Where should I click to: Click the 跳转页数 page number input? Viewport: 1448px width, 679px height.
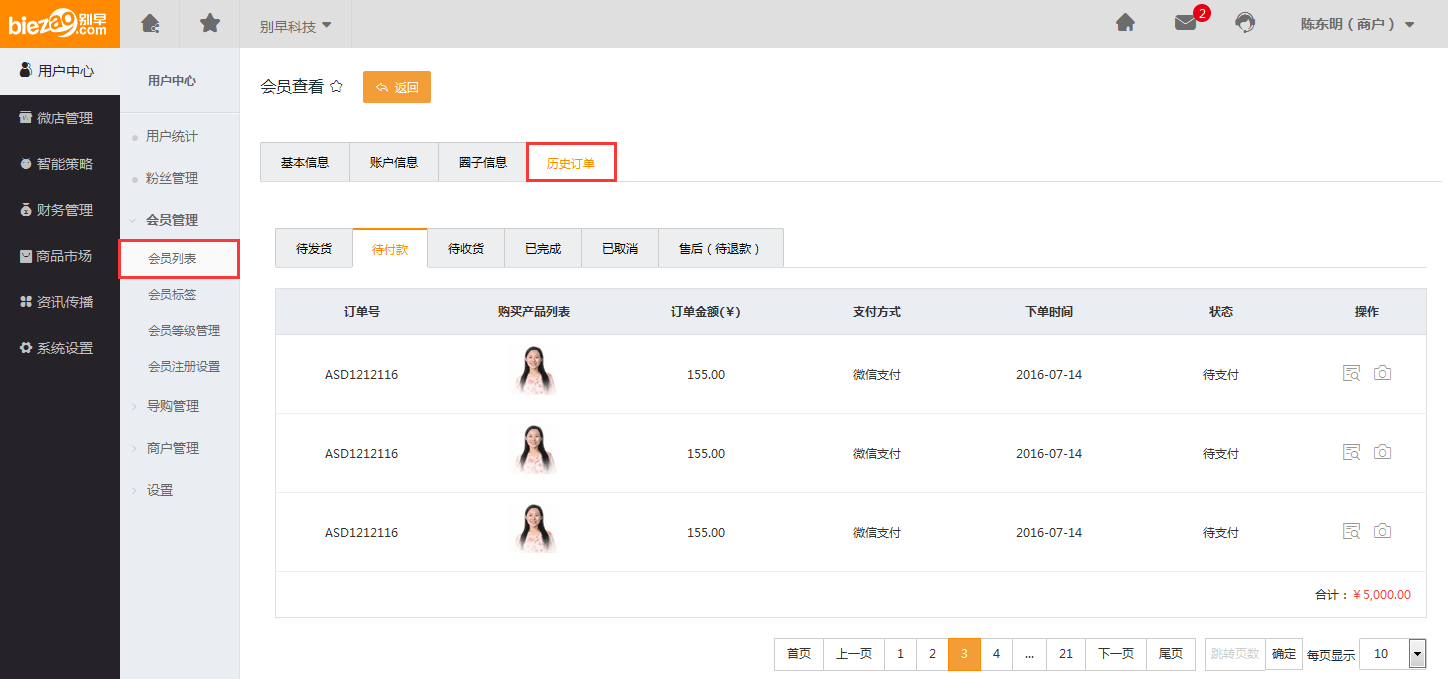click(1235, 654)
